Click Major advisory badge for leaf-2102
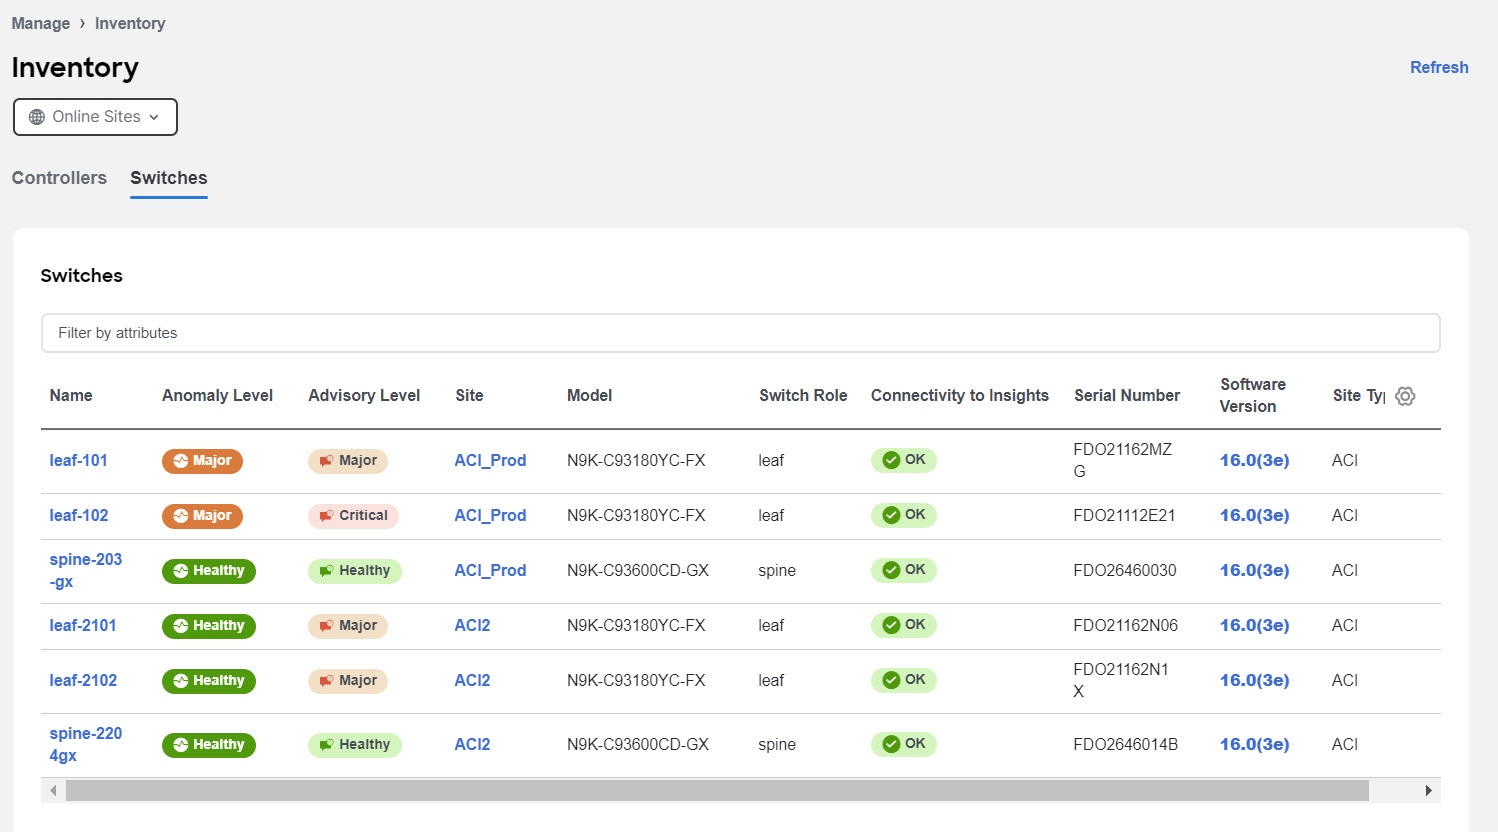 click(x=348, y=681)
